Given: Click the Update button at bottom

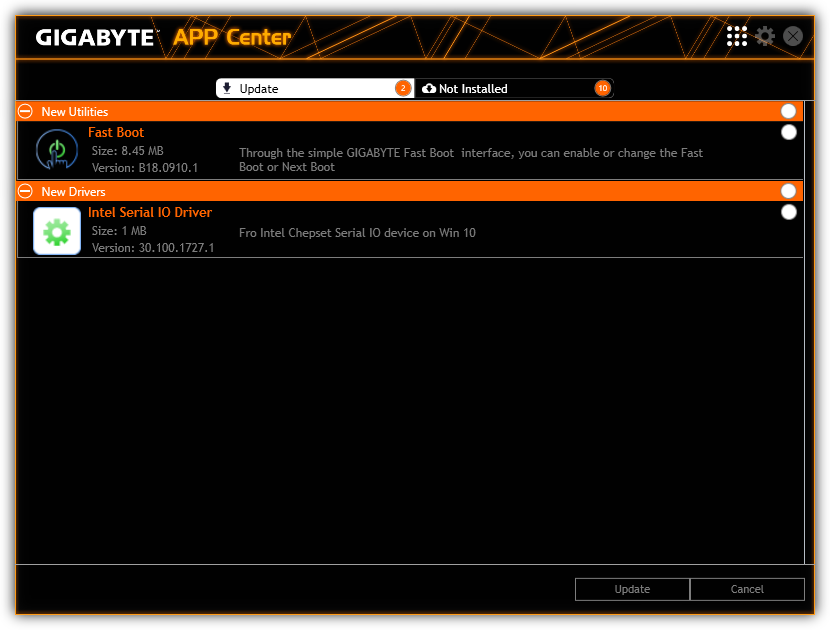Looking at the screenshot, I should [x=632, y=589].
